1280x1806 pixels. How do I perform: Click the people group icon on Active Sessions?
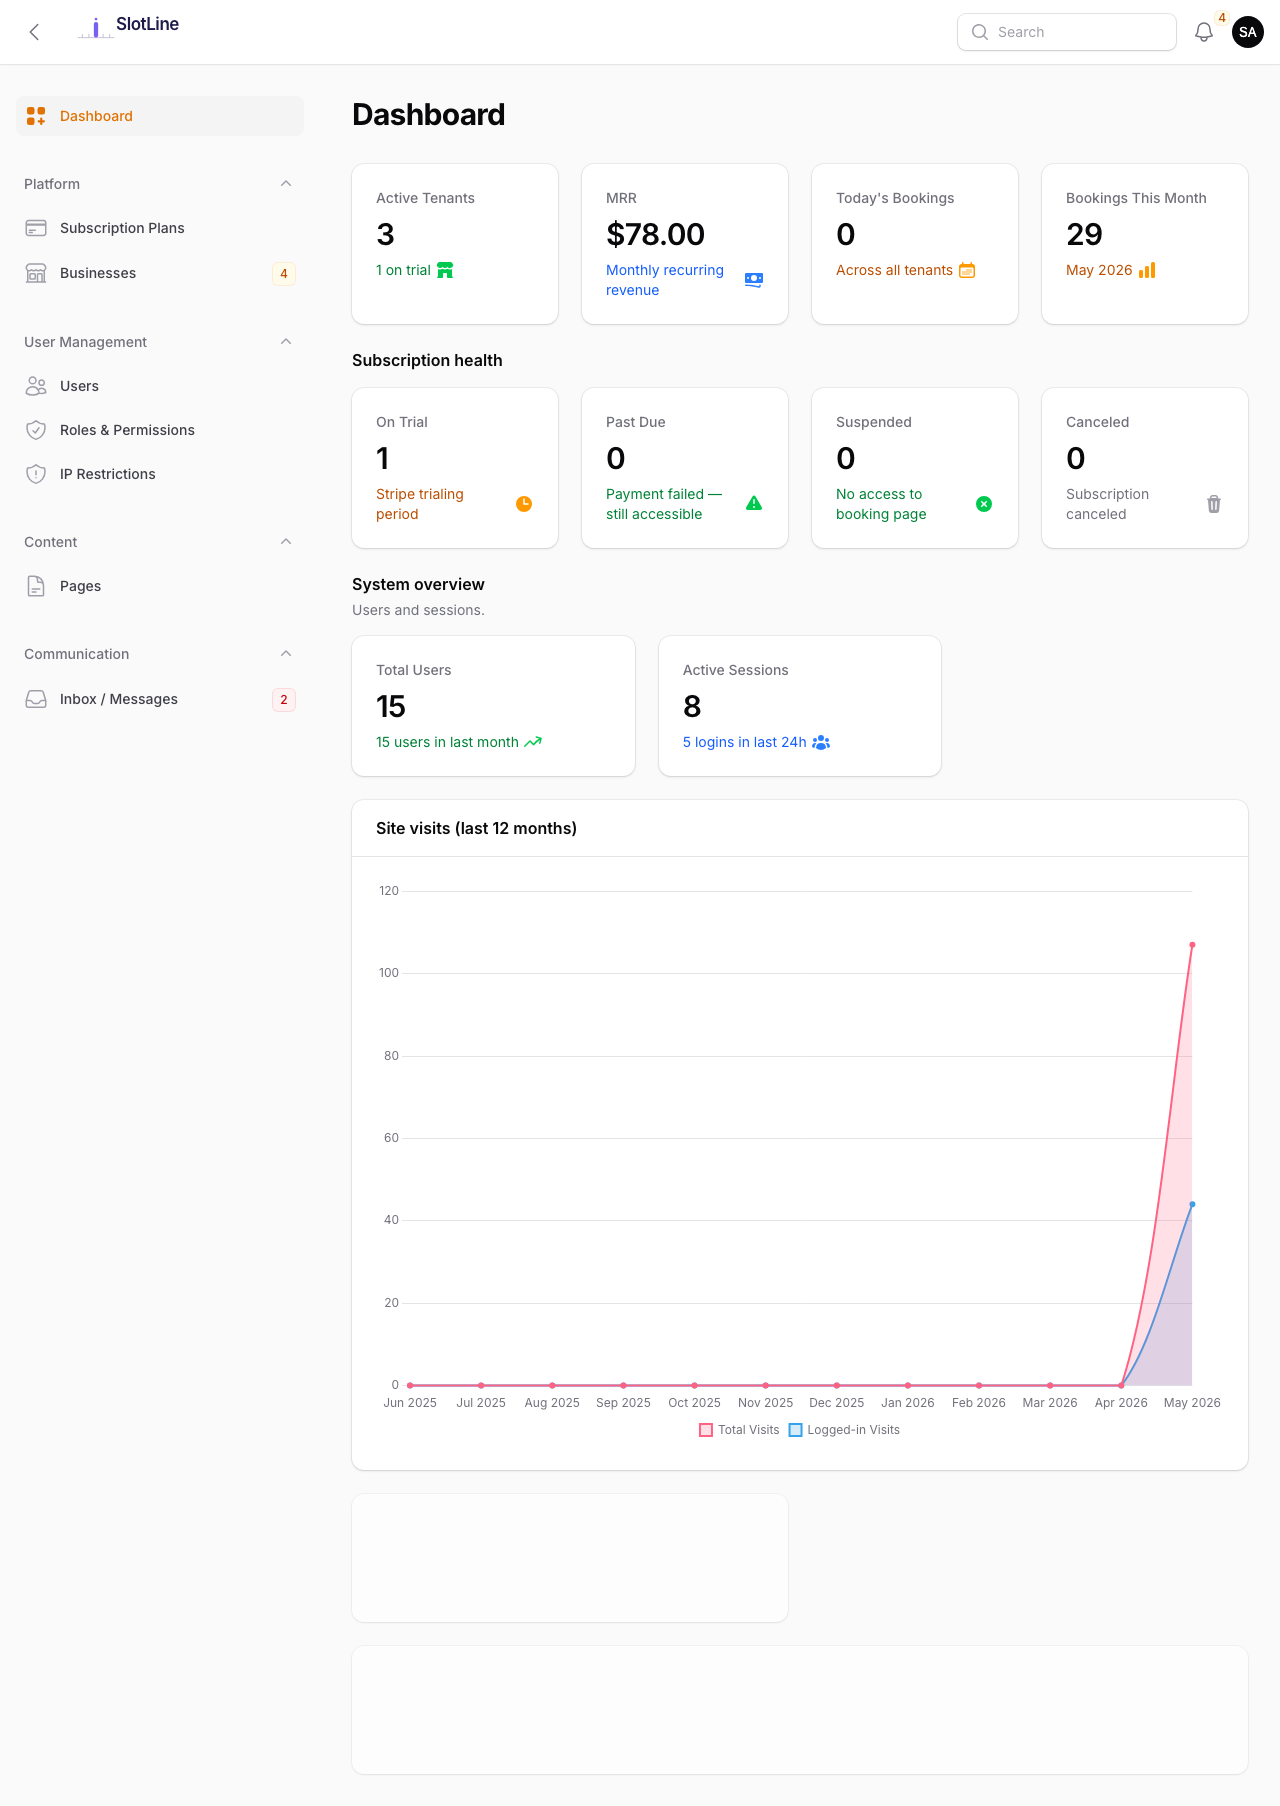coord(821,742)
